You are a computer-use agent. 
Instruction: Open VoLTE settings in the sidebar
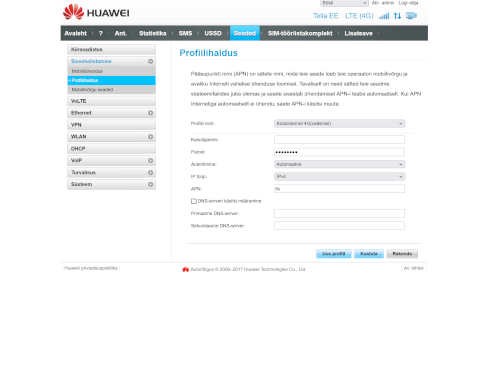[x=111, y=101]
